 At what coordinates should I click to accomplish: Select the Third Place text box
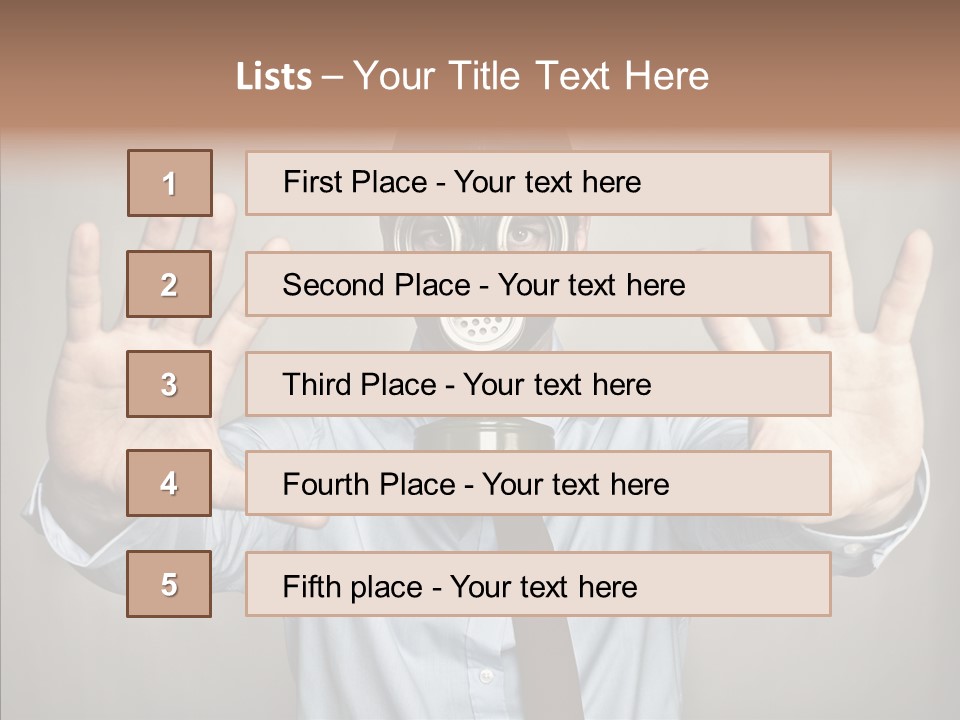point(538,384)
